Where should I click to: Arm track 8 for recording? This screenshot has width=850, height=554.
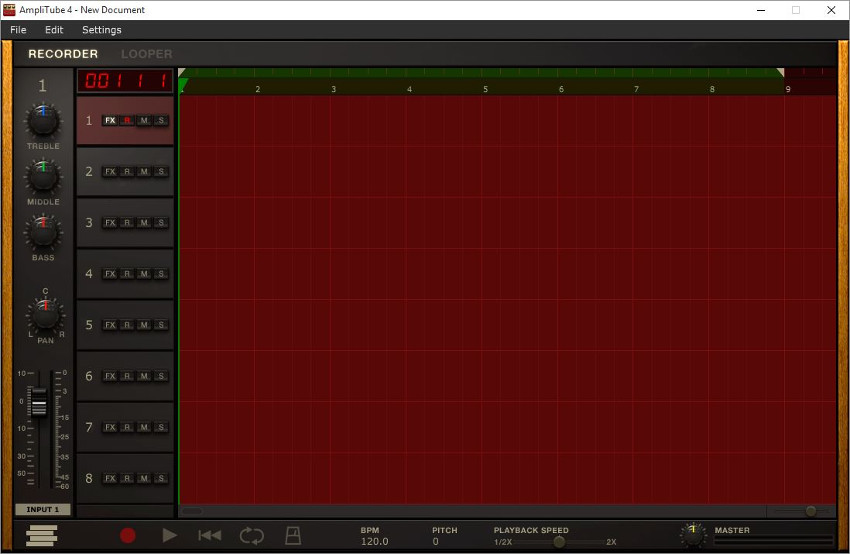(127, 478)
